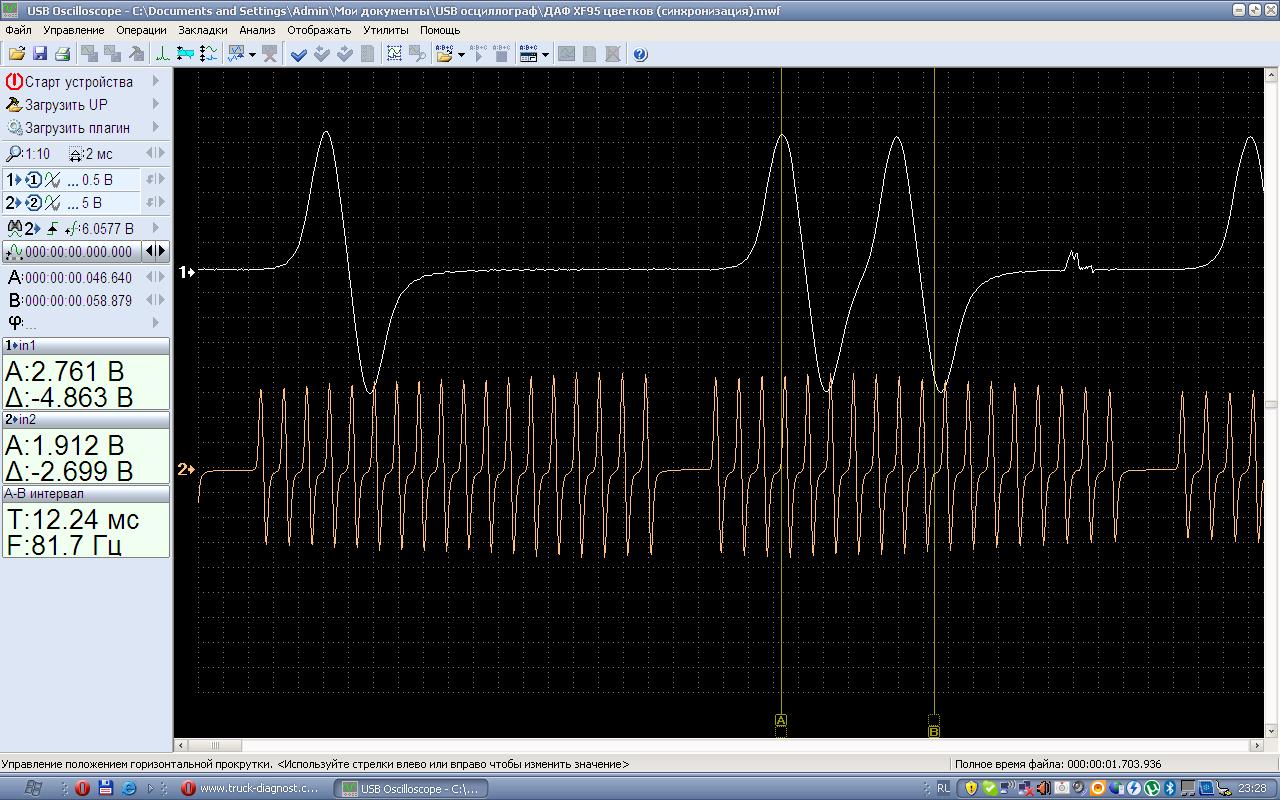
Task: Expand the Загрузить плагин arrow
Action: (156, 127)
